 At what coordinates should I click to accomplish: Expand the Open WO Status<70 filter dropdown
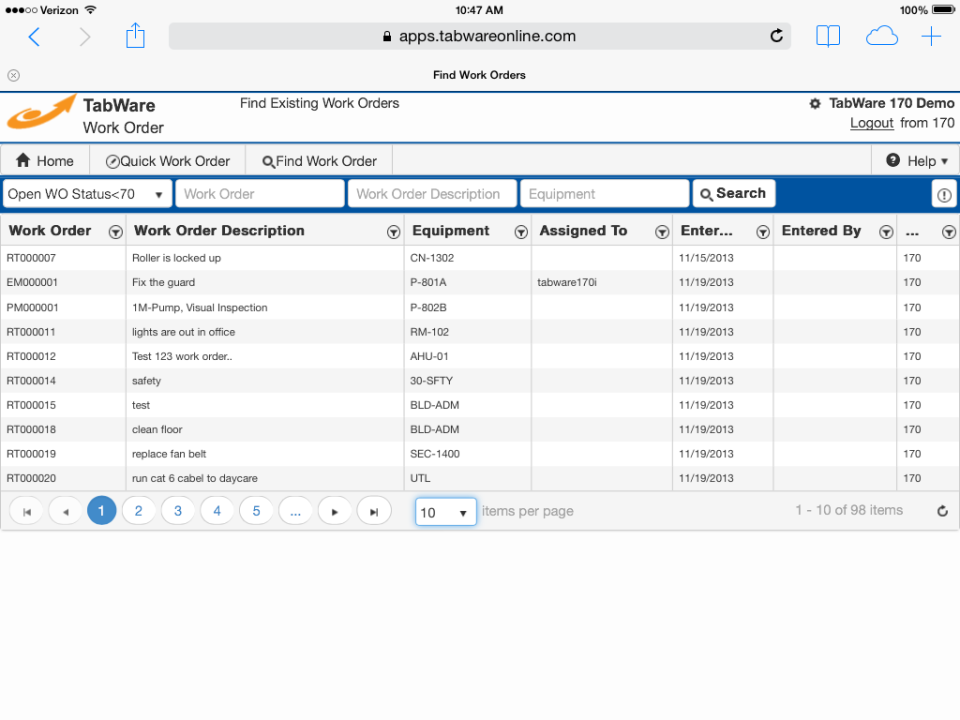tap(162, 193)
